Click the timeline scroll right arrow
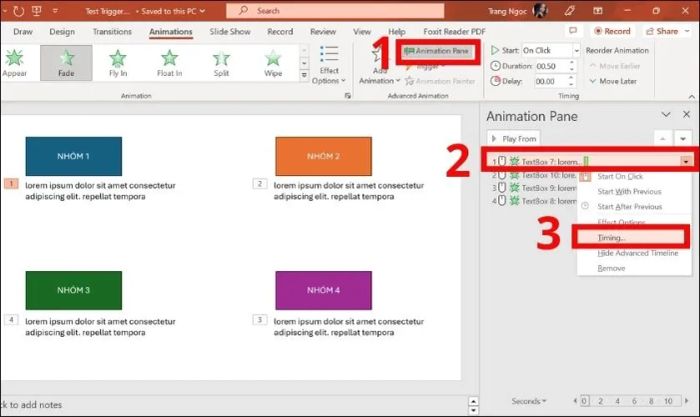The width and height of the screenshot is (700, 417). pyautogui.click(x=687, y=401)
